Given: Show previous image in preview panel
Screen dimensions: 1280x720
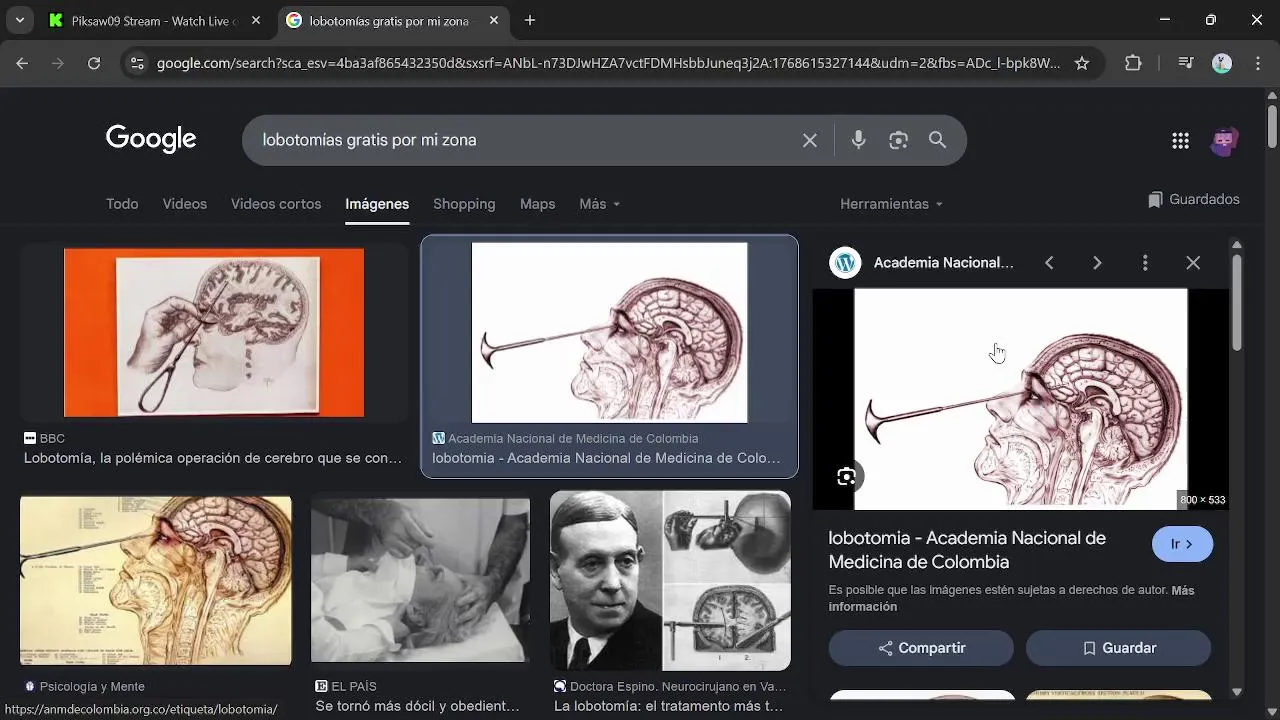Looking at the screenshot, I should click(1049, 263).
